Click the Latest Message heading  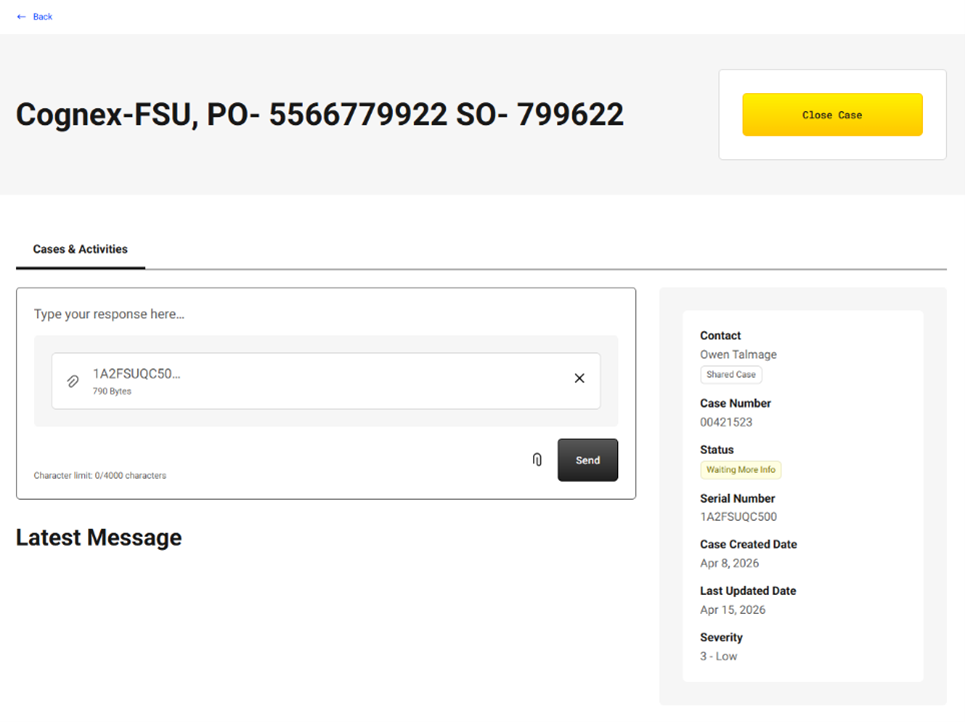coord(98,537)
